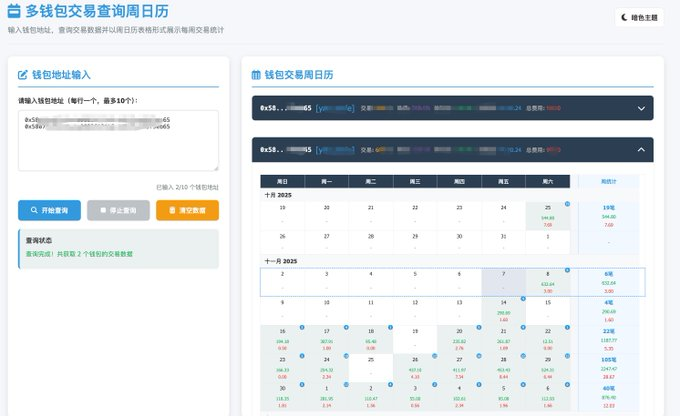Expand the first collapsed wallet row chevron
Screen dimensions: 680x416
pyautogui.click(x=641, y=108)
